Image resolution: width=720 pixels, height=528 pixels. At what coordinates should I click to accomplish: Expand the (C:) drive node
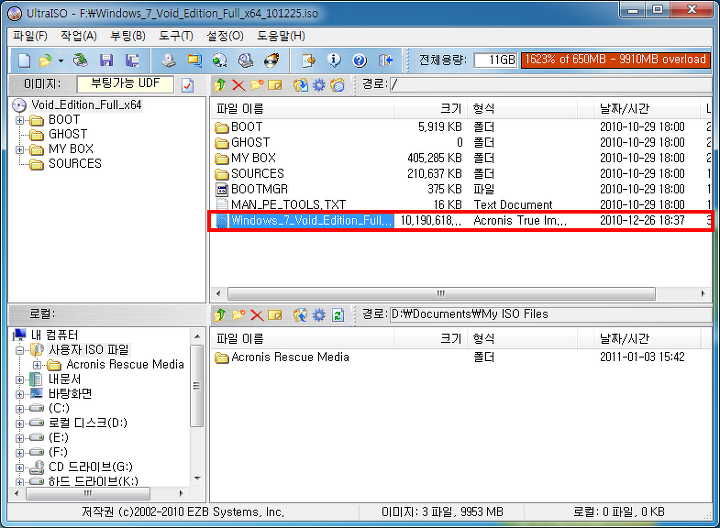click(x=20, y=409)
